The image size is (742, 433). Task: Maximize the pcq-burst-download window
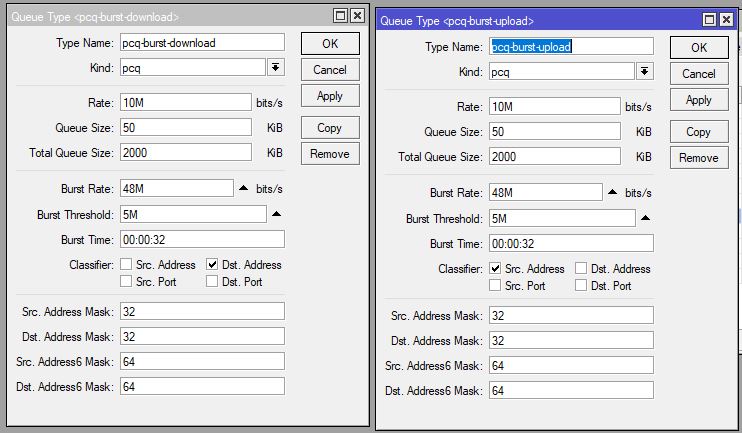[x=340, y=16]
